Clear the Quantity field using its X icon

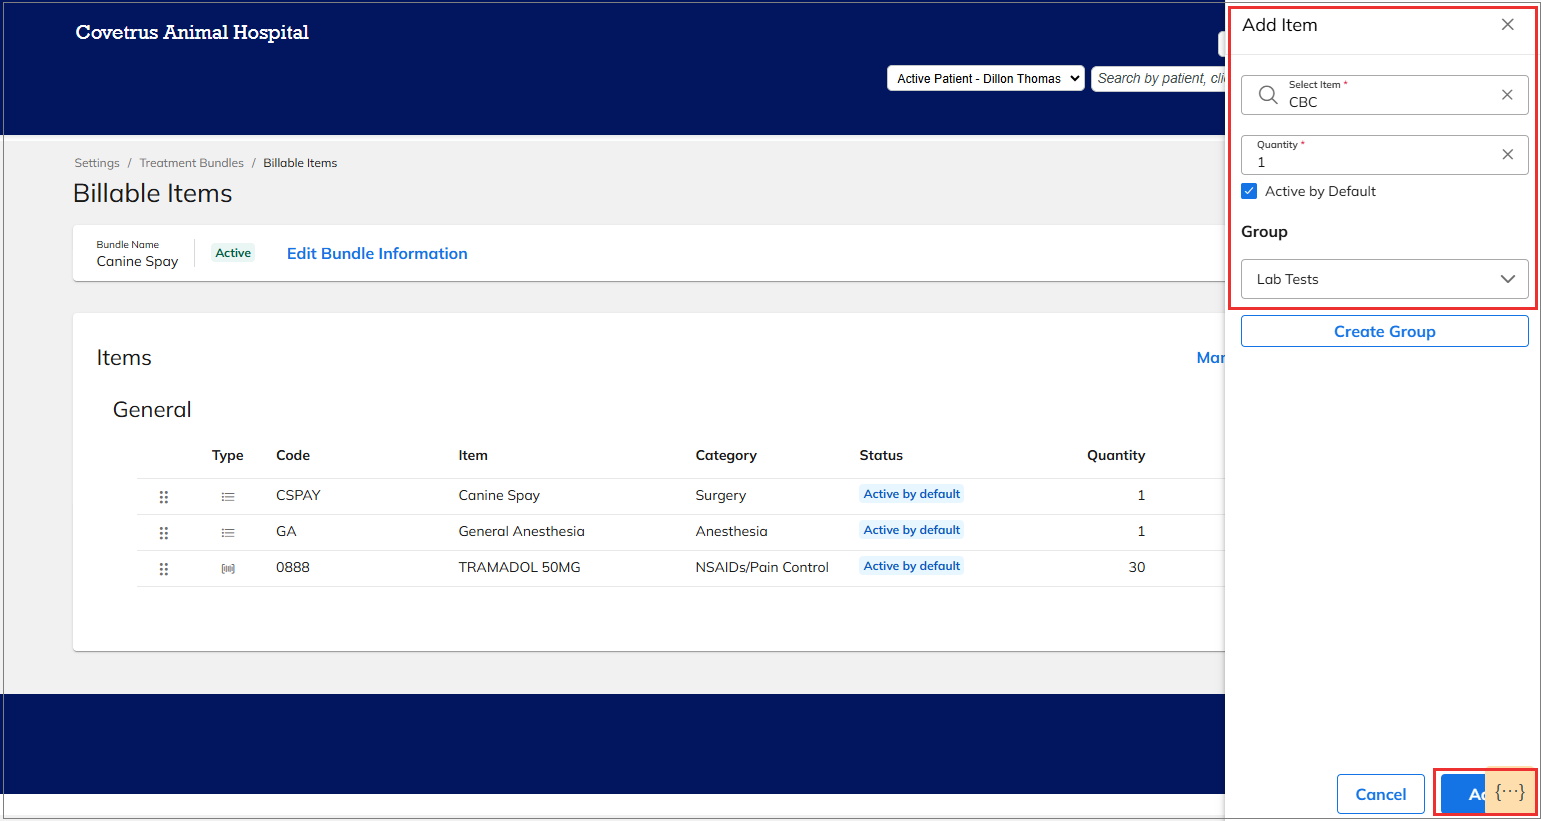point(1507,155)
